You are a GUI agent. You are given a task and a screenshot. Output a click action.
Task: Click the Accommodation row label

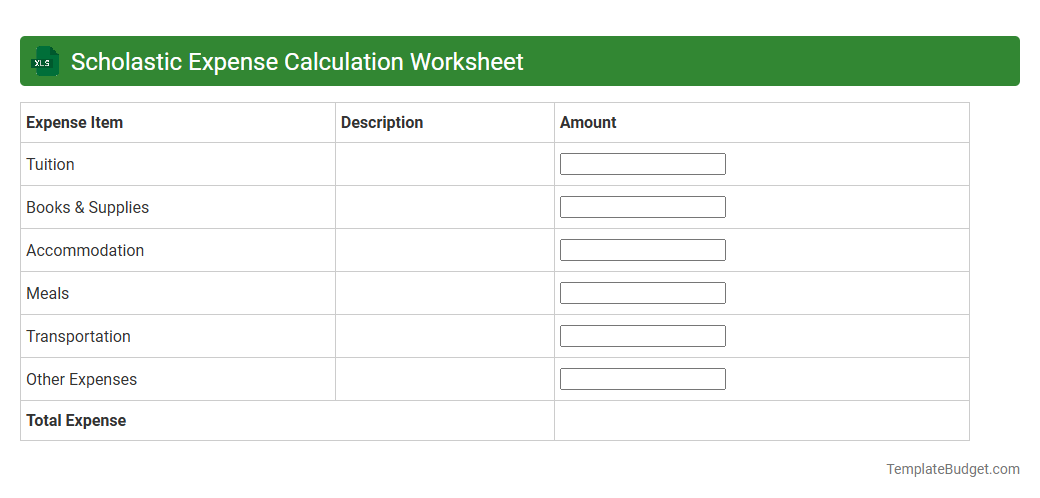click(85, 251)
